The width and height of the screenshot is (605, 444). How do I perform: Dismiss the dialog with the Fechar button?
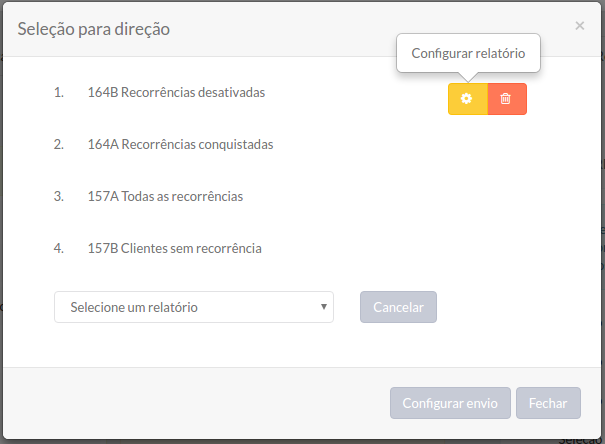[548, 403]
